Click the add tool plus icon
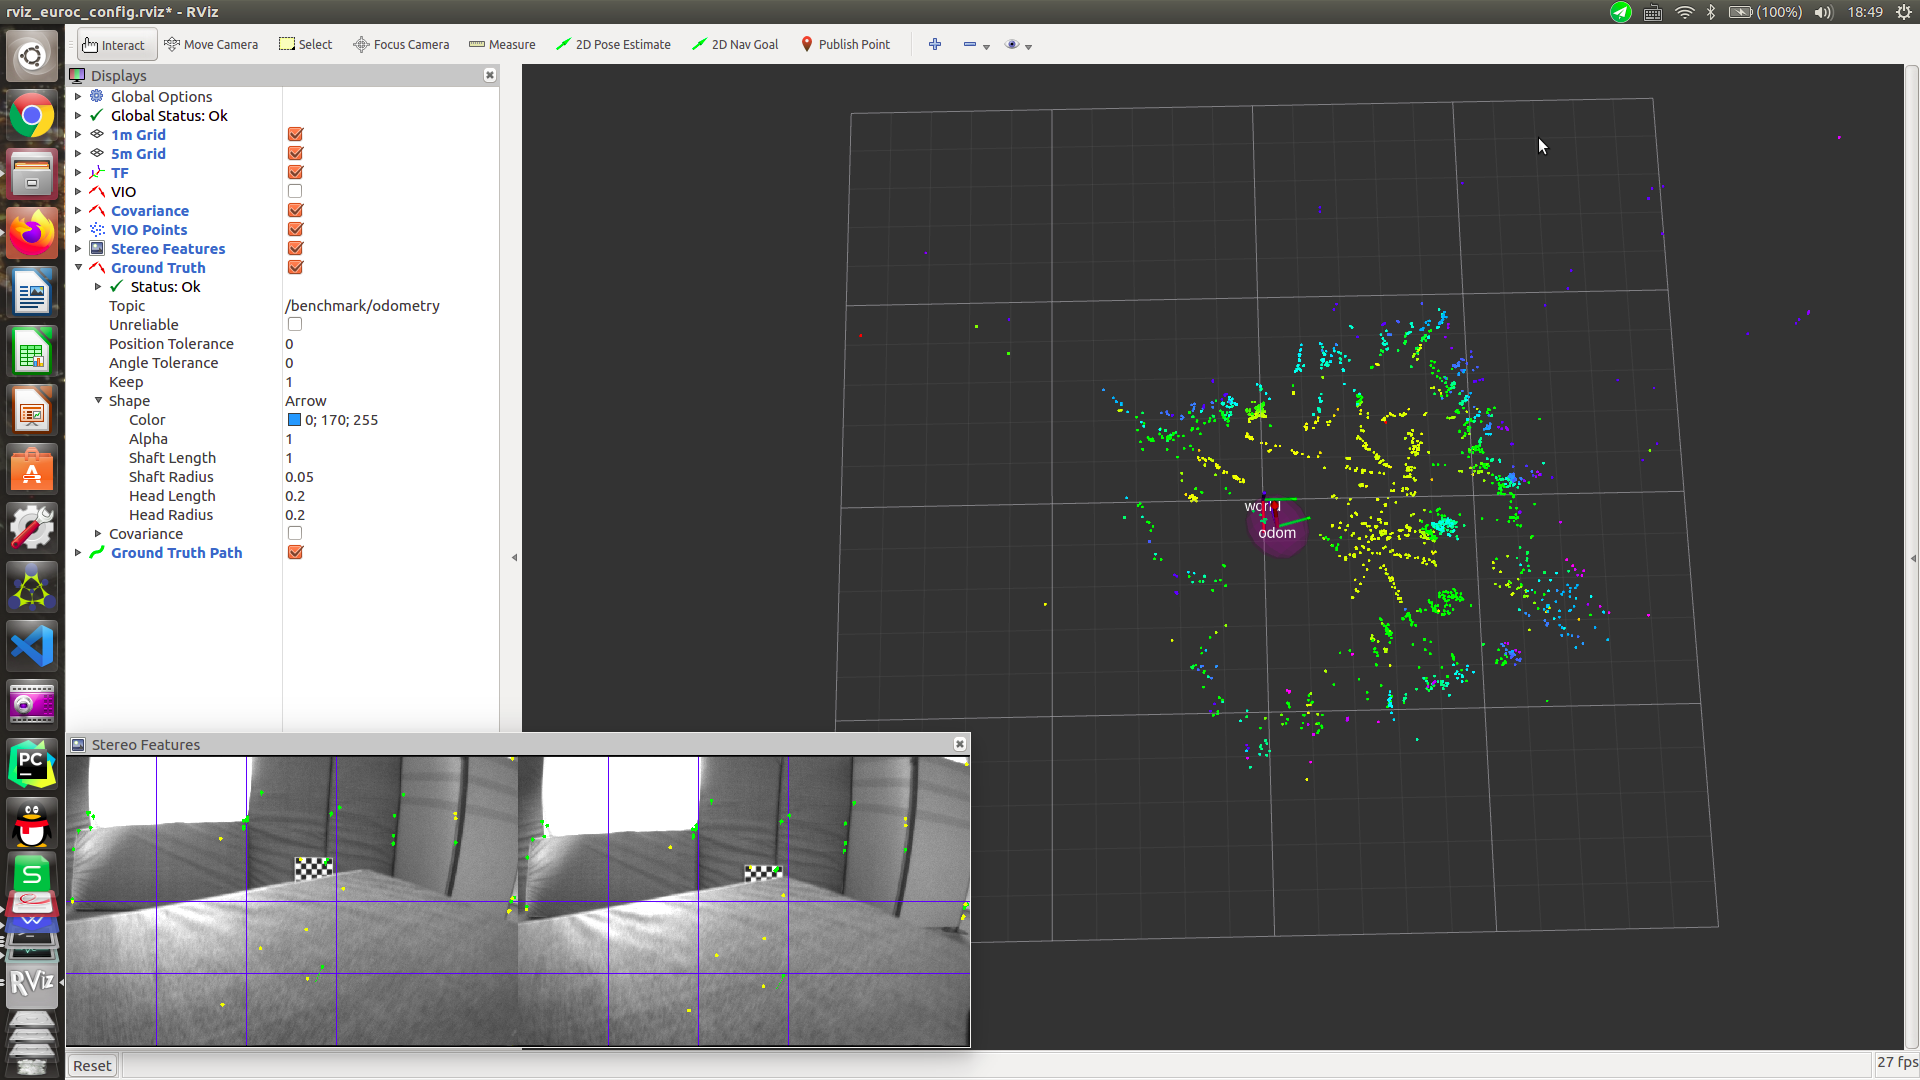Image resolution: width=1920 pixels, height=1080 pixels. pos(935,44)
